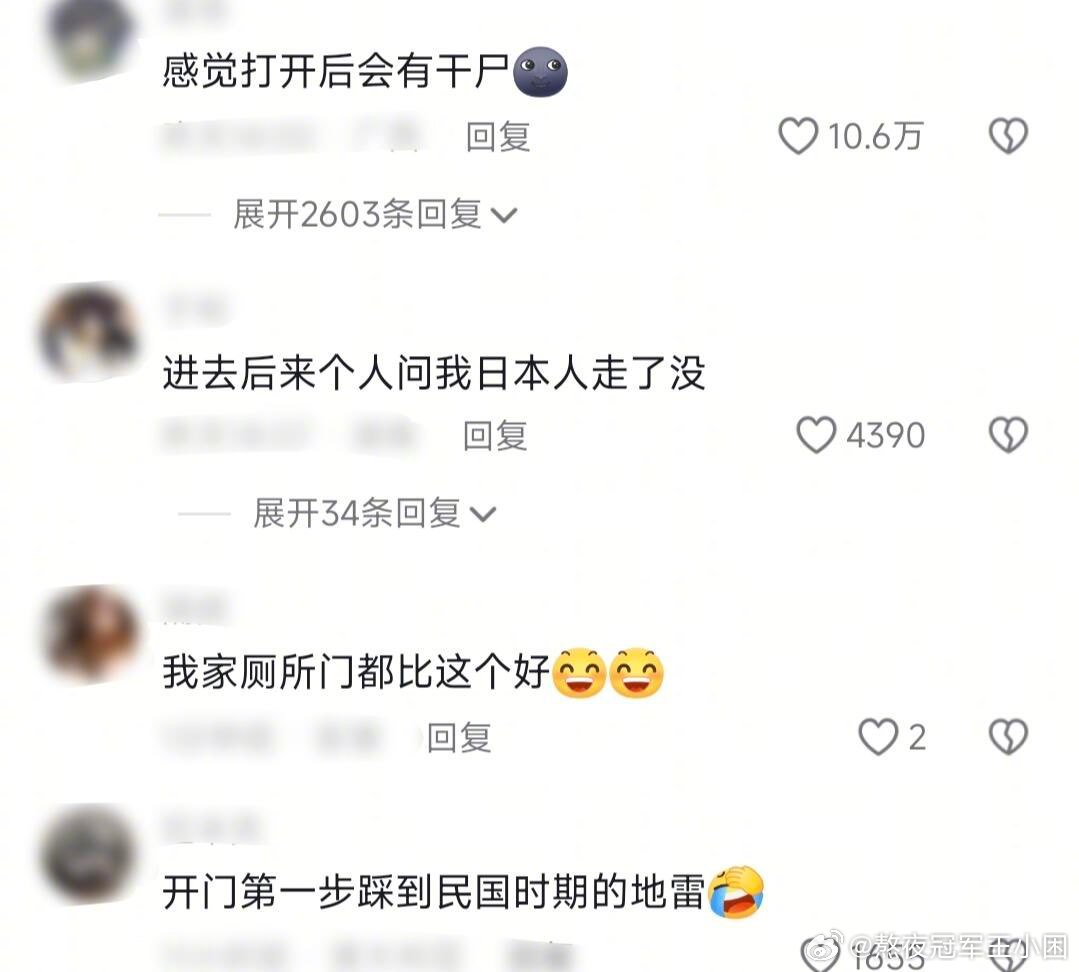Dislike the 我家厕所门 comment
This screenshot has height=972, width=1079.
coord(1008,737)
